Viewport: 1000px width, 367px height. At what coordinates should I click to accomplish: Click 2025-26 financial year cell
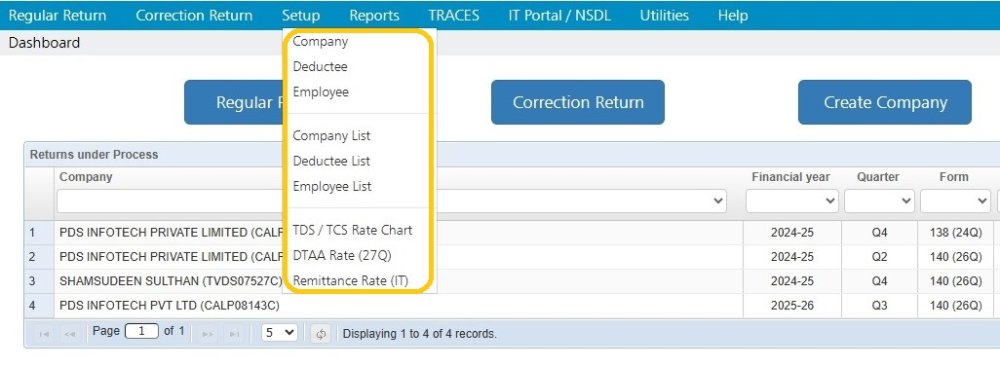pos(792,306)
